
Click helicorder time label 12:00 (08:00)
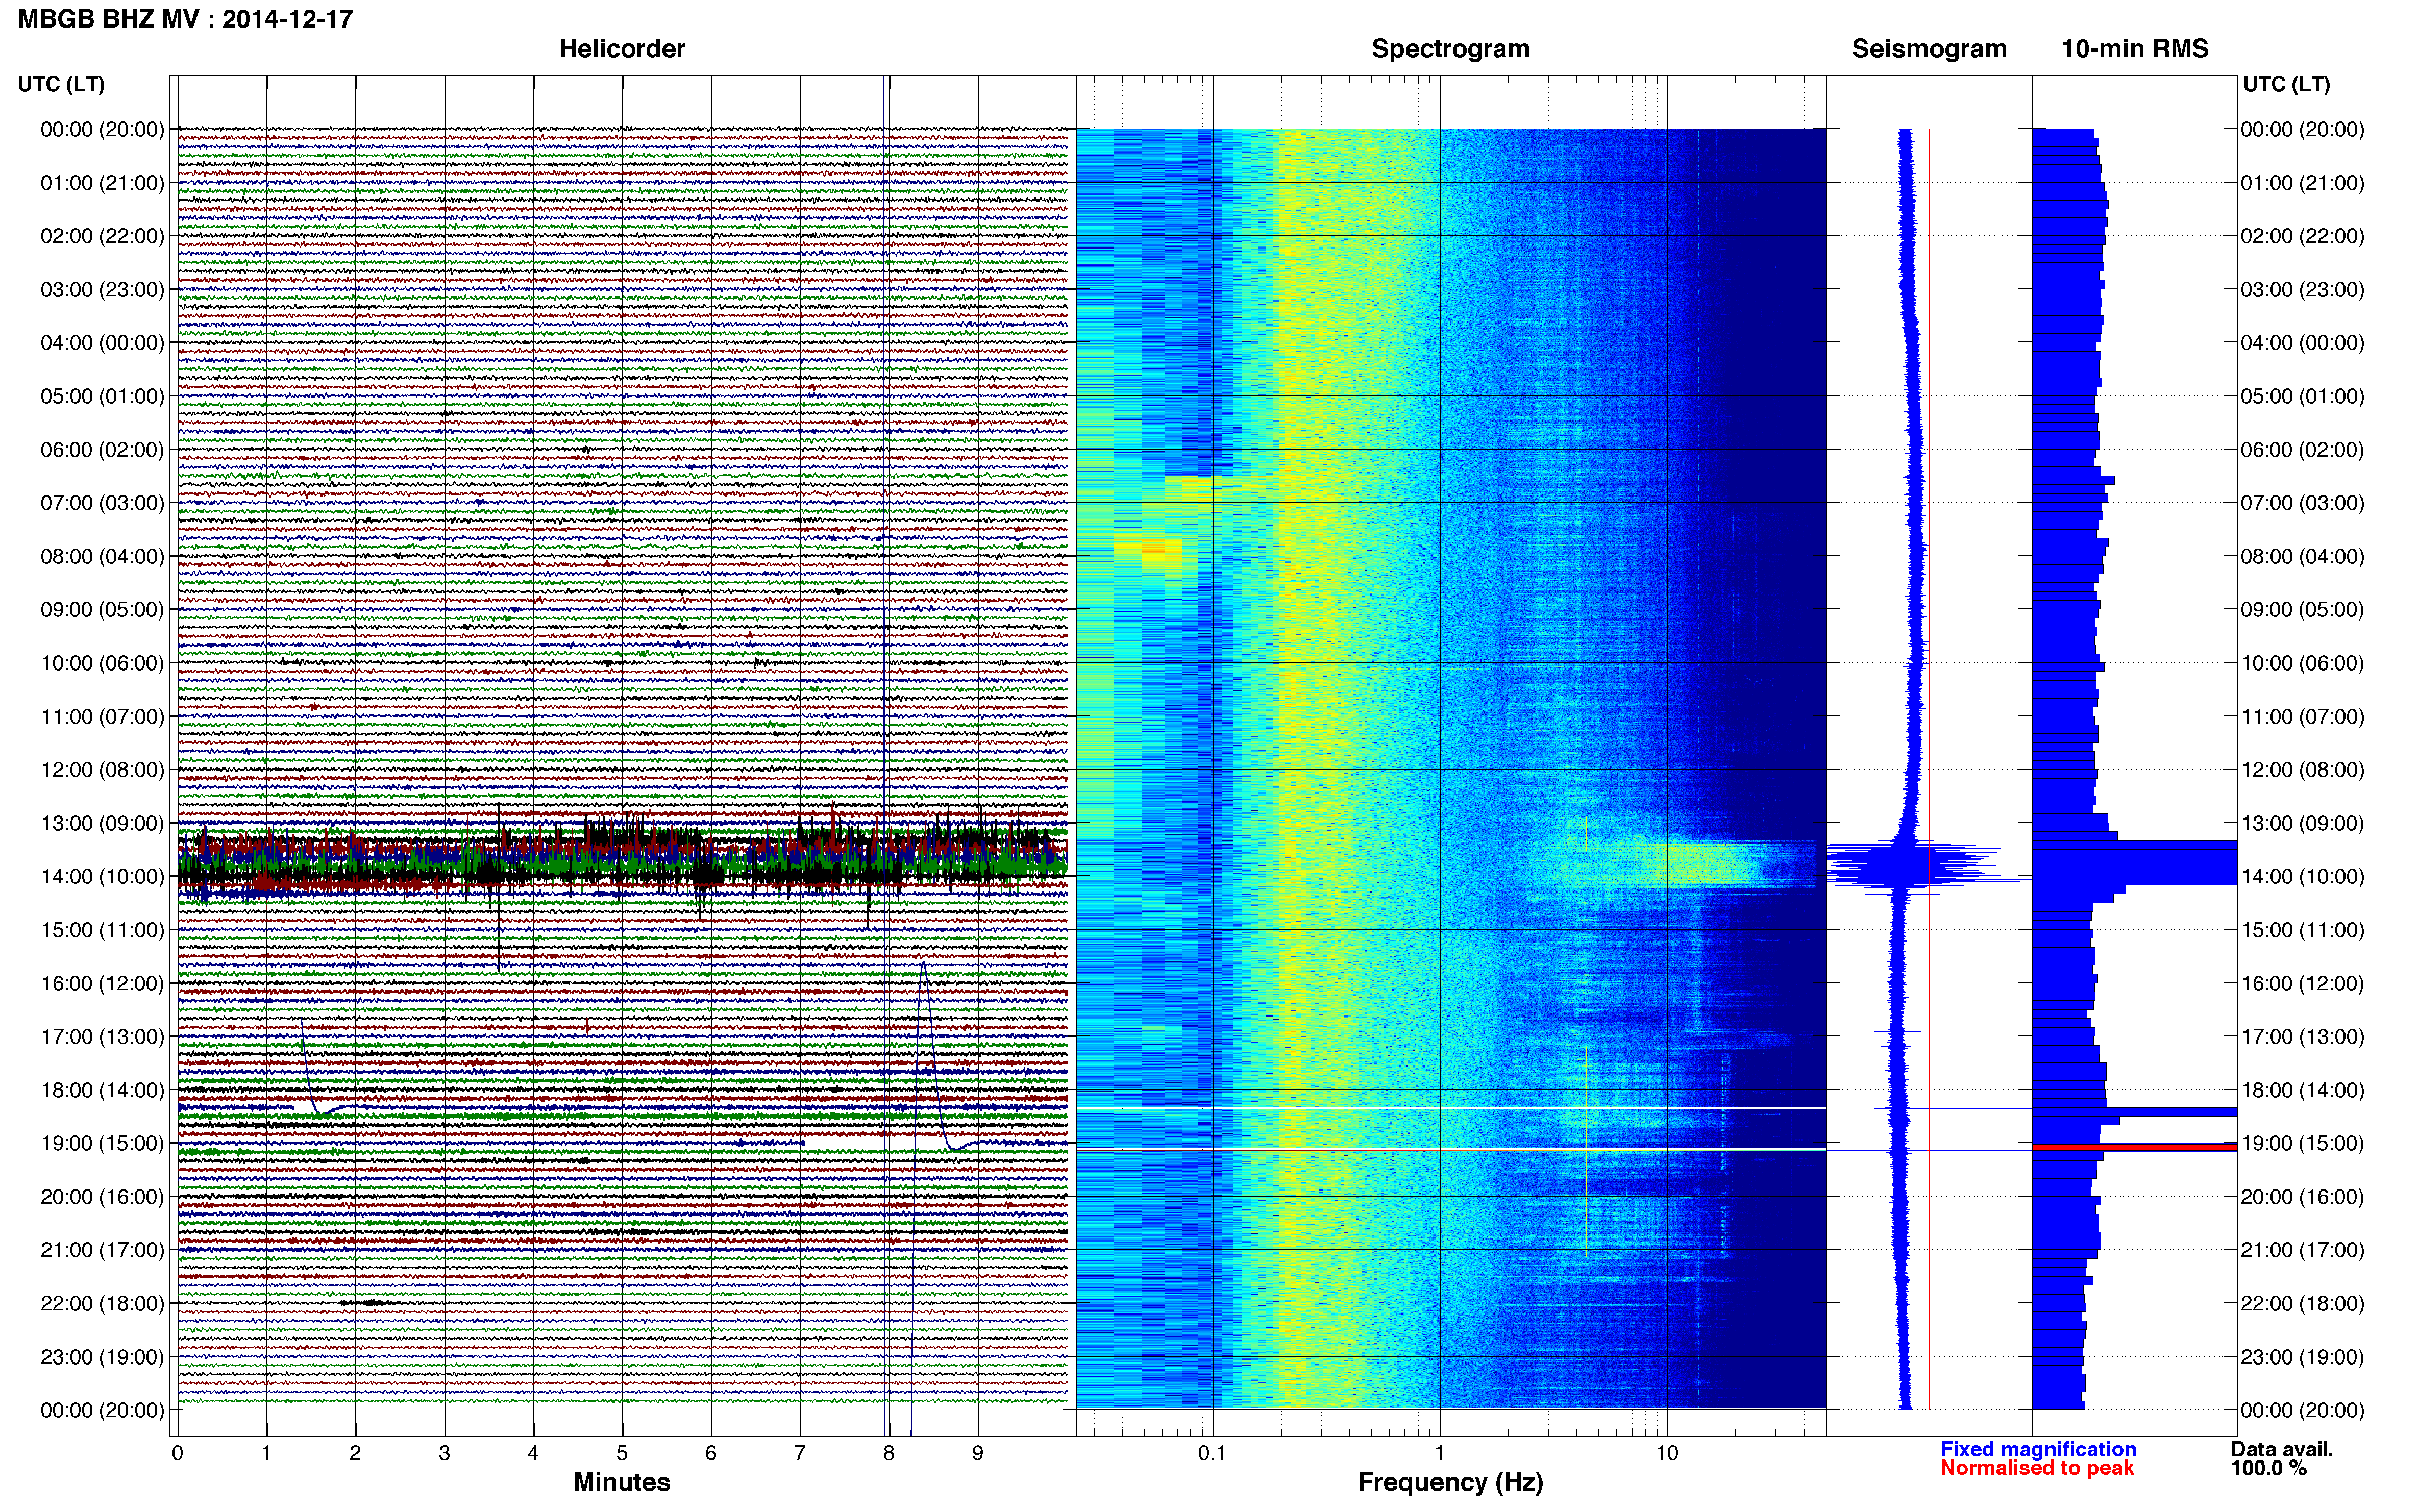[102, 770]
